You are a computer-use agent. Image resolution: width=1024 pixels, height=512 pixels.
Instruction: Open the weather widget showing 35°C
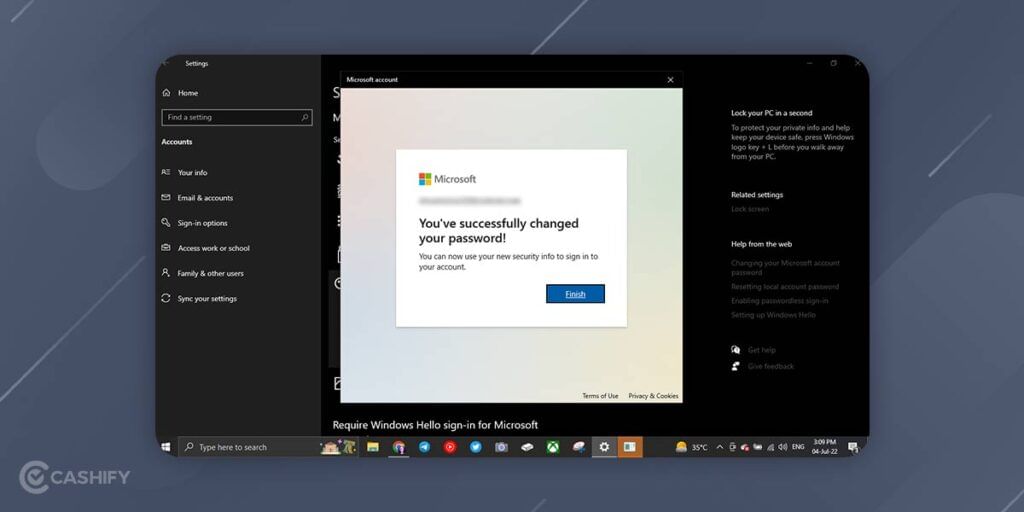tap(692, 447)
